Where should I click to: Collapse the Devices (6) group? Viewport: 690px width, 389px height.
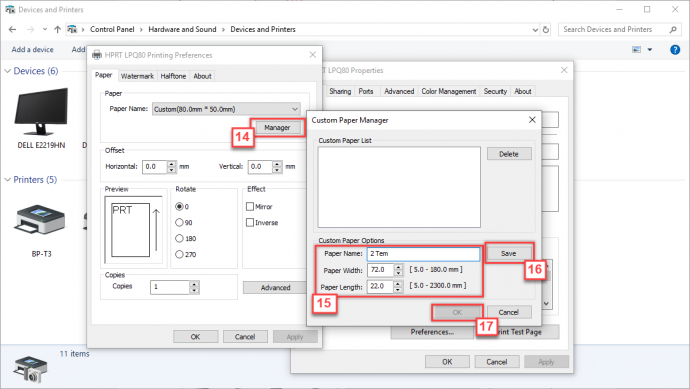(7, 71)
